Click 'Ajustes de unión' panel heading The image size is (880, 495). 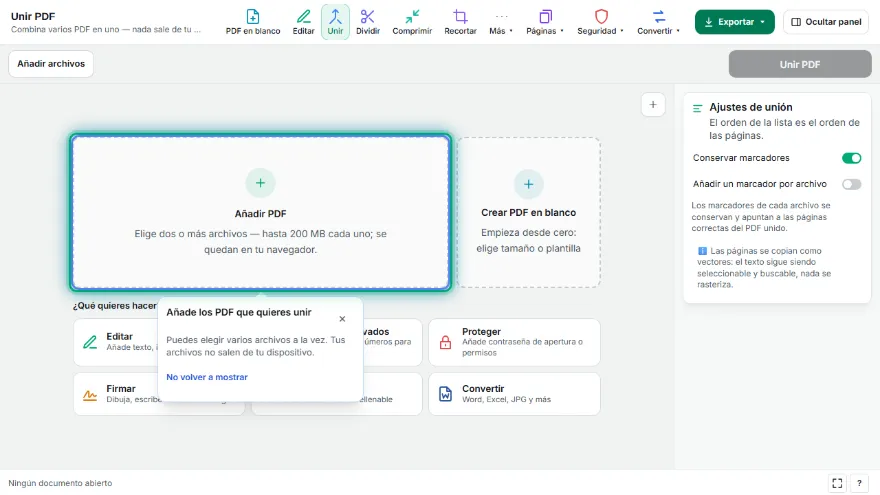coord(751,107)
